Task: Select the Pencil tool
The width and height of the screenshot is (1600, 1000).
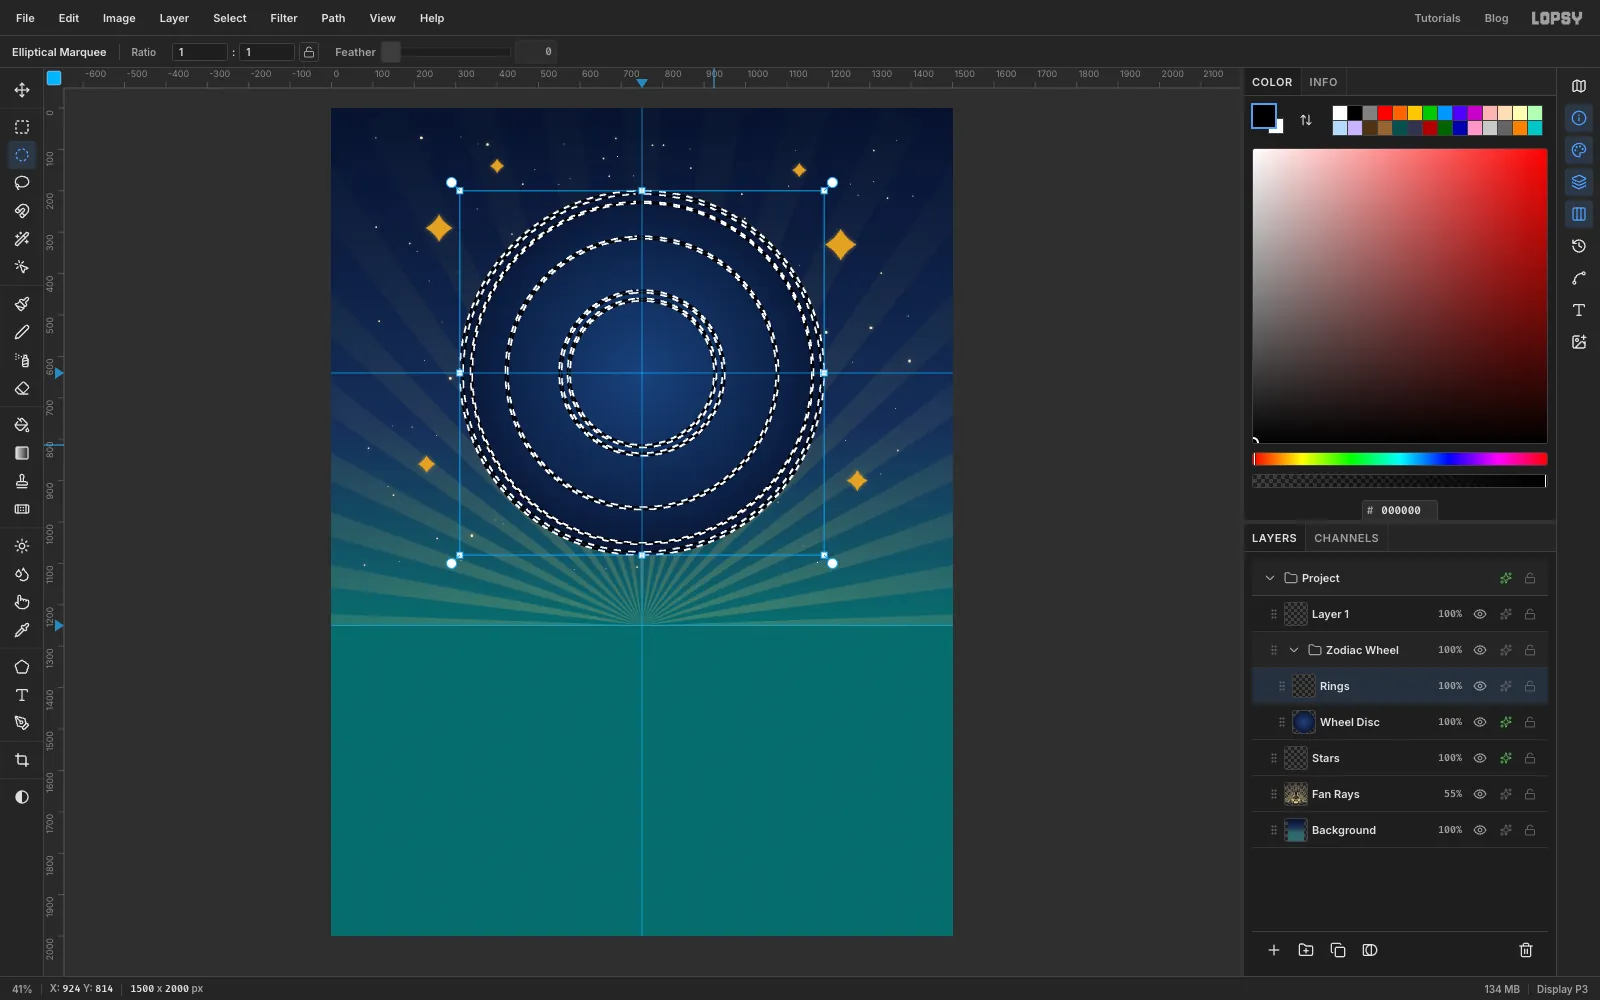Action: tap(22, 332)
